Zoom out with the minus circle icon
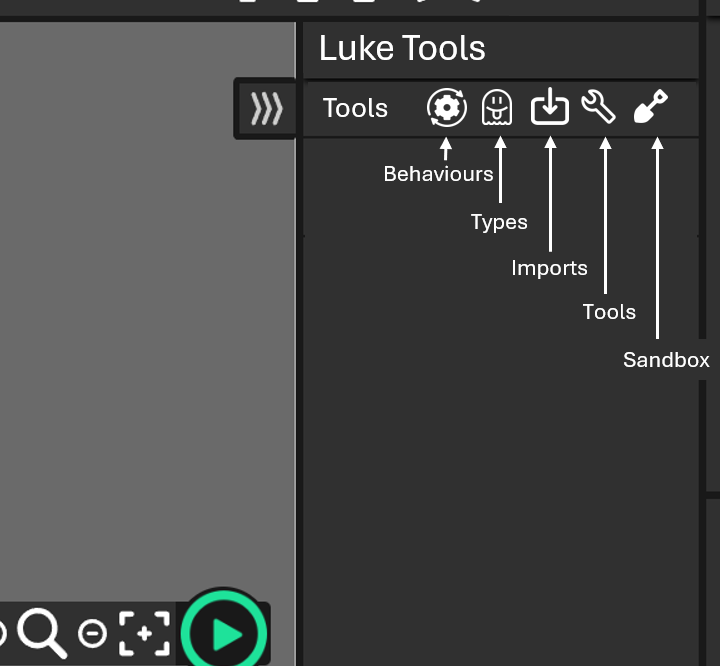 click(x=92, y=633)
